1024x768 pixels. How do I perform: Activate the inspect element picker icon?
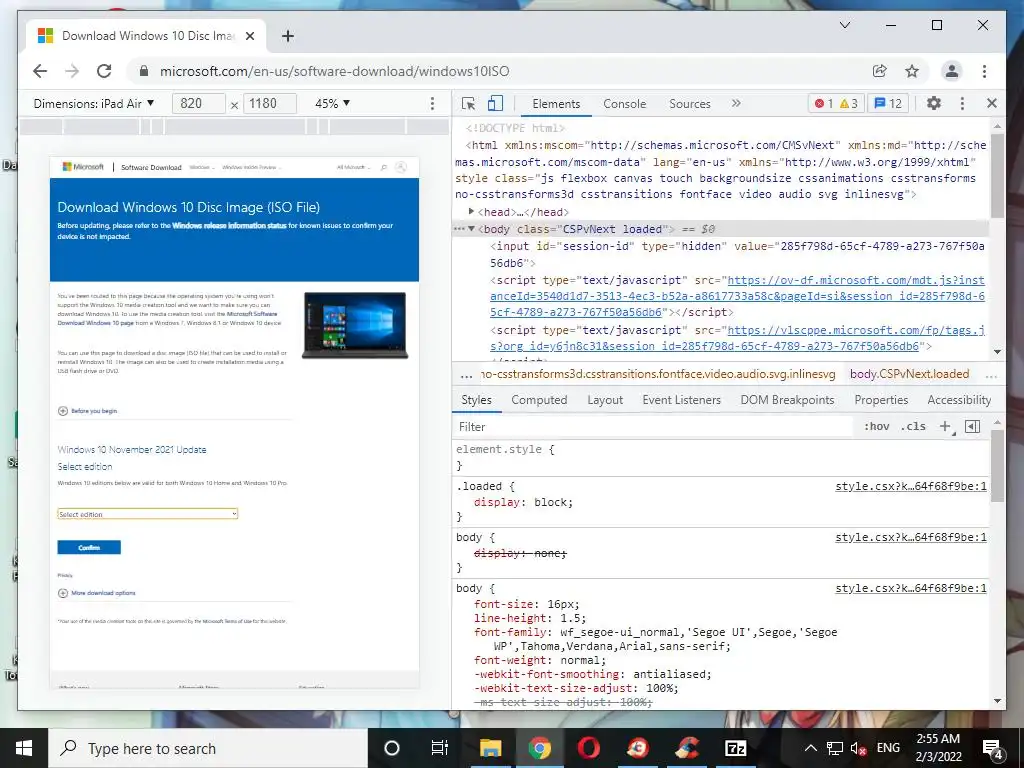[468, 104]
